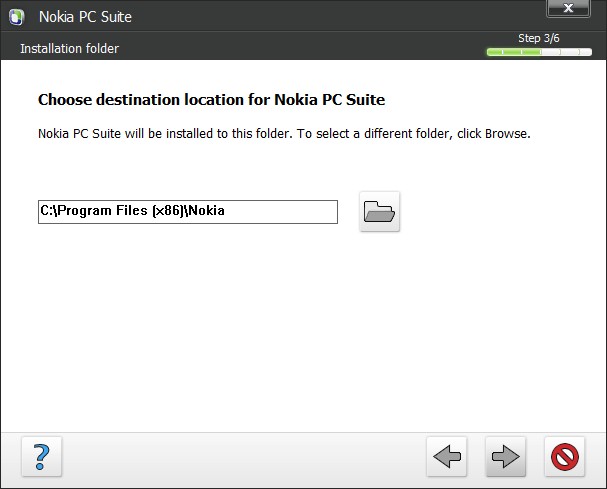The image size is (607, 489).
Task: Click the 'Step 3/6' label
Action: point(538,38)
